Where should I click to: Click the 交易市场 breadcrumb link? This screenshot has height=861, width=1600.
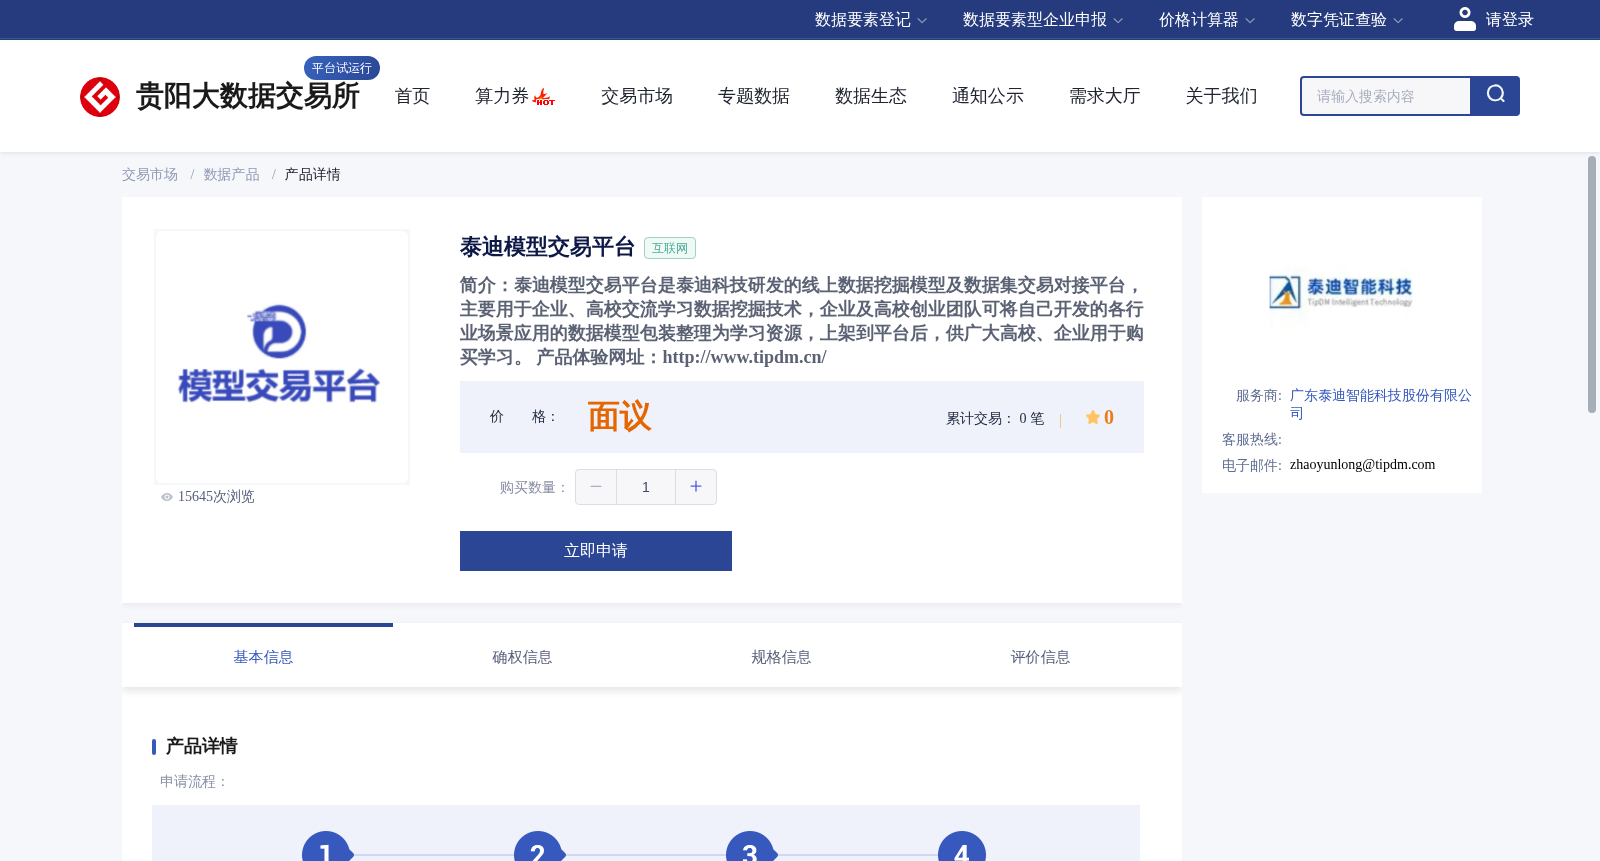point(150,175)
